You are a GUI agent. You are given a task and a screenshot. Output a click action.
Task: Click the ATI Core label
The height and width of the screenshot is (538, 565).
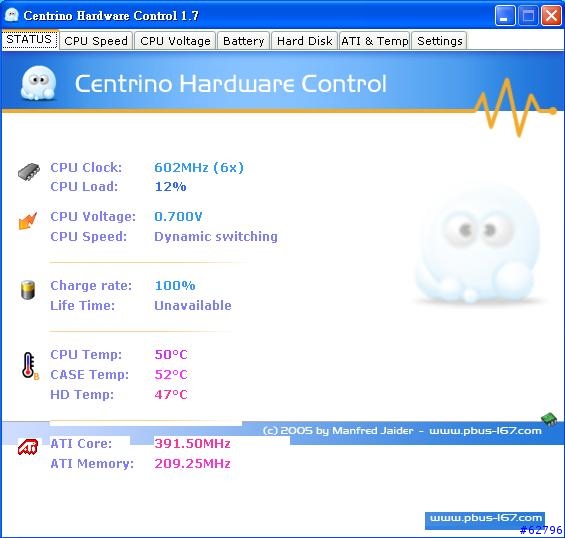[81, 444]
